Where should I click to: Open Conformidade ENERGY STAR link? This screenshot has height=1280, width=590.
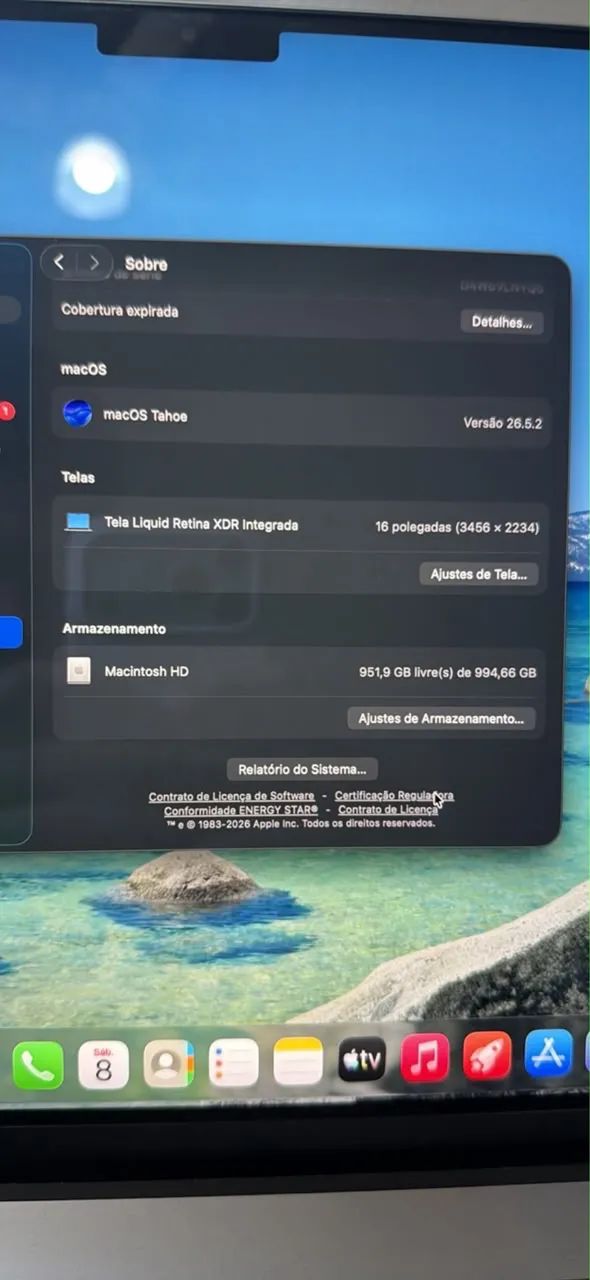click(x=241, y=810)
